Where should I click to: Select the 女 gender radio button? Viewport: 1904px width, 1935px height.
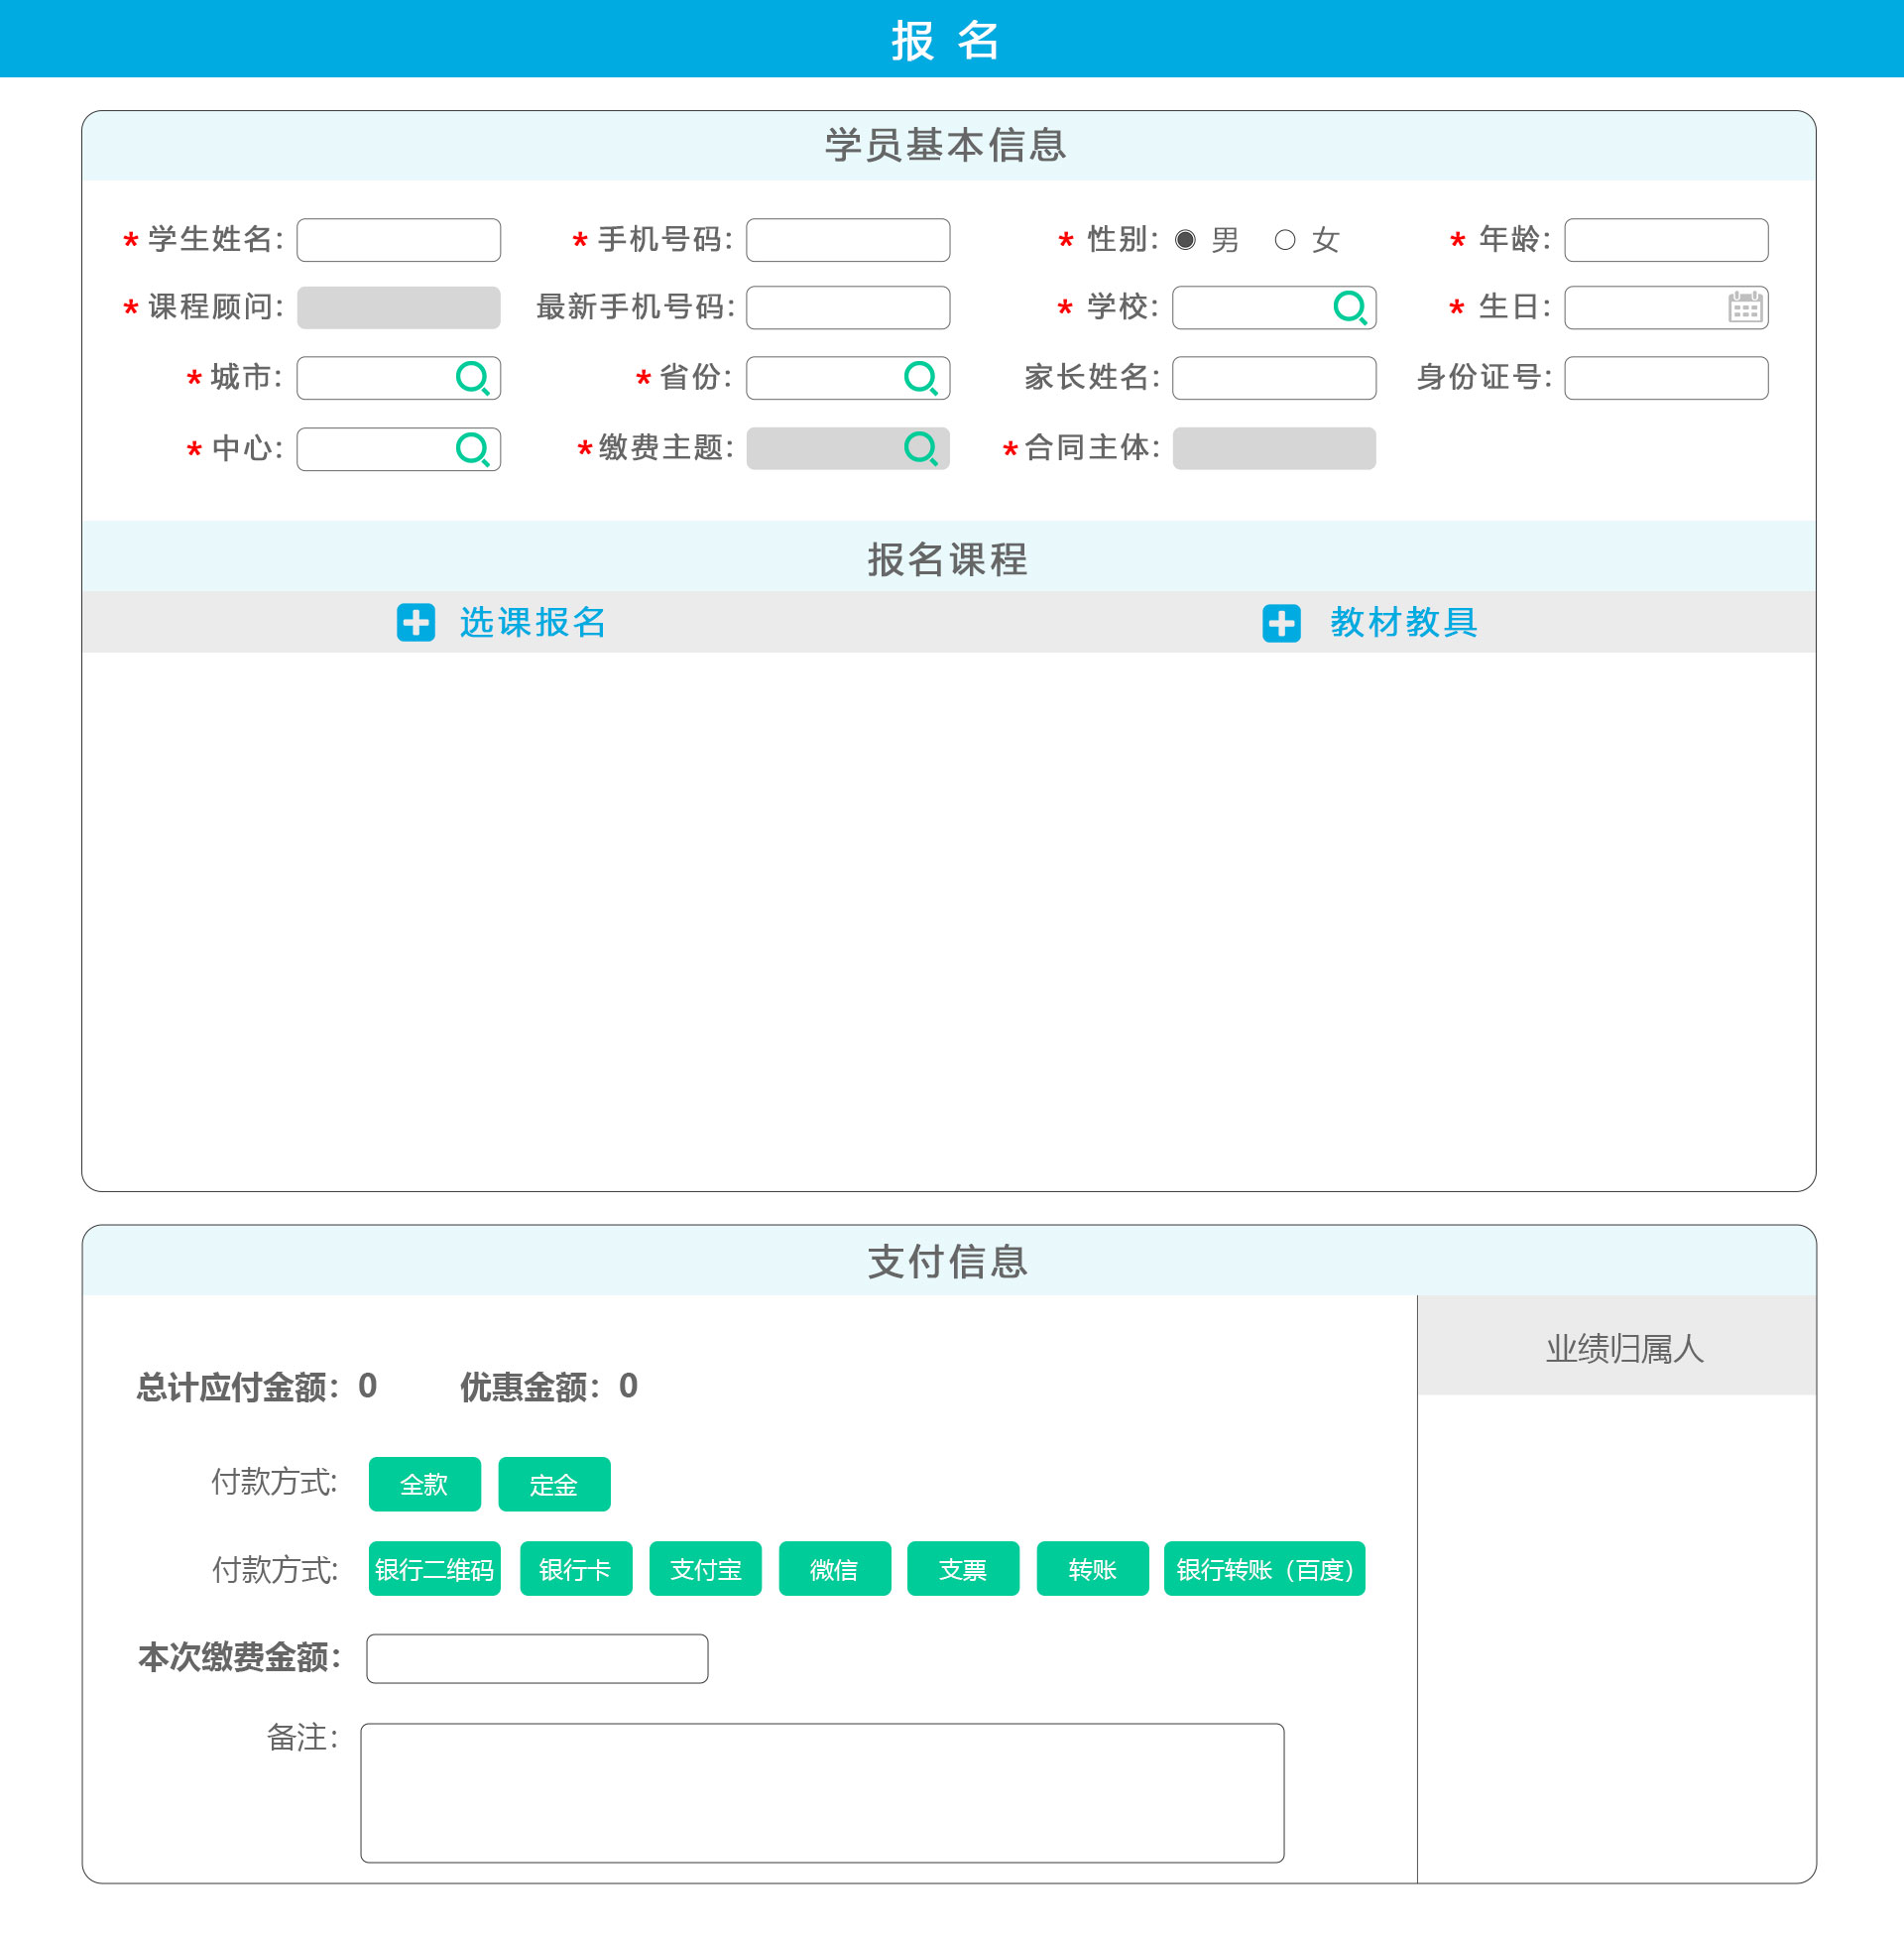click(1285, 240)
